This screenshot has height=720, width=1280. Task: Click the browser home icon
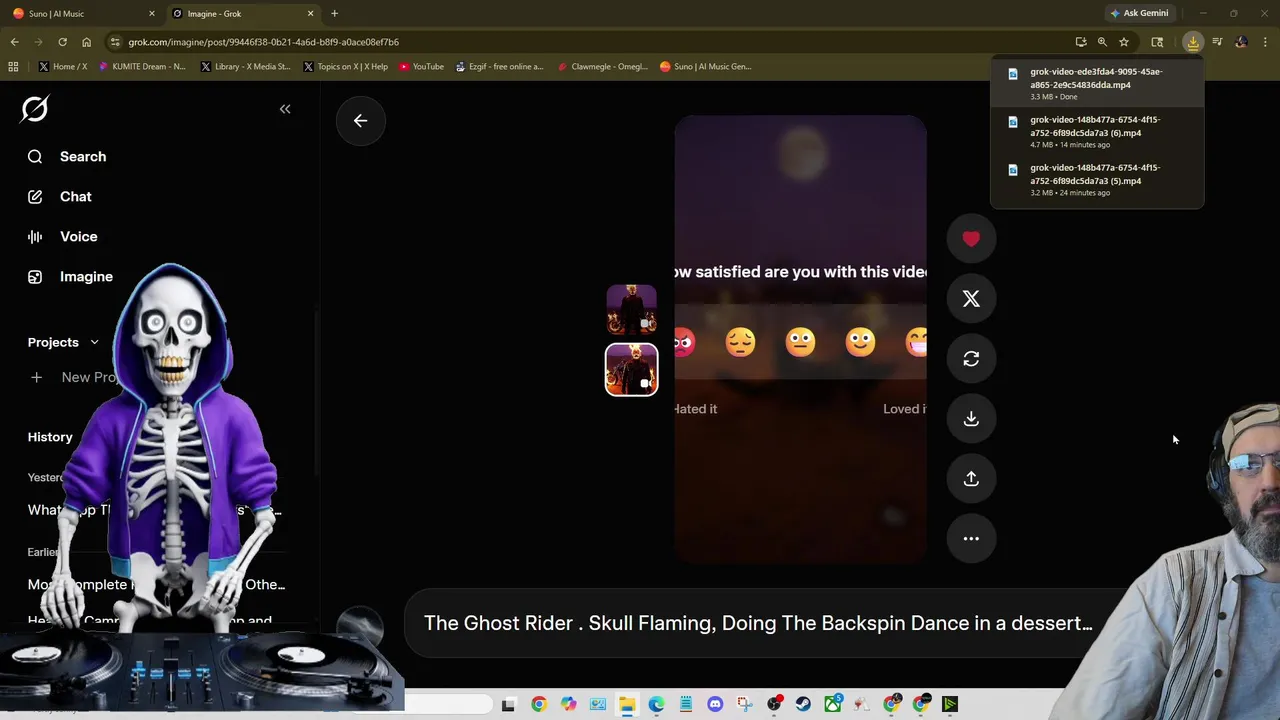coord(86,42)
